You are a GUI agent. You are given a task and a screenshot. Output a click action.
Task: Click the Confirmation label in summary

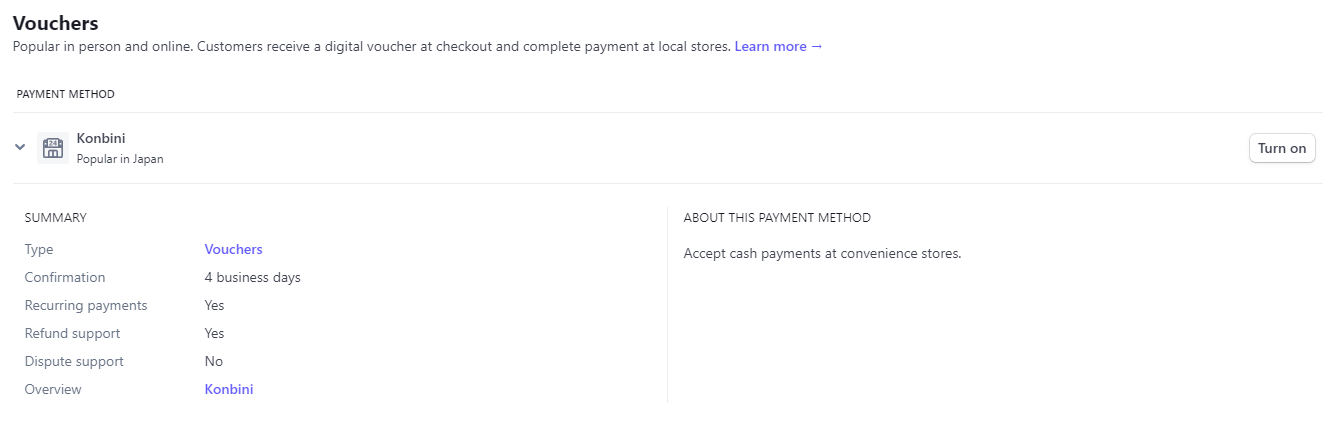point(65,277)
